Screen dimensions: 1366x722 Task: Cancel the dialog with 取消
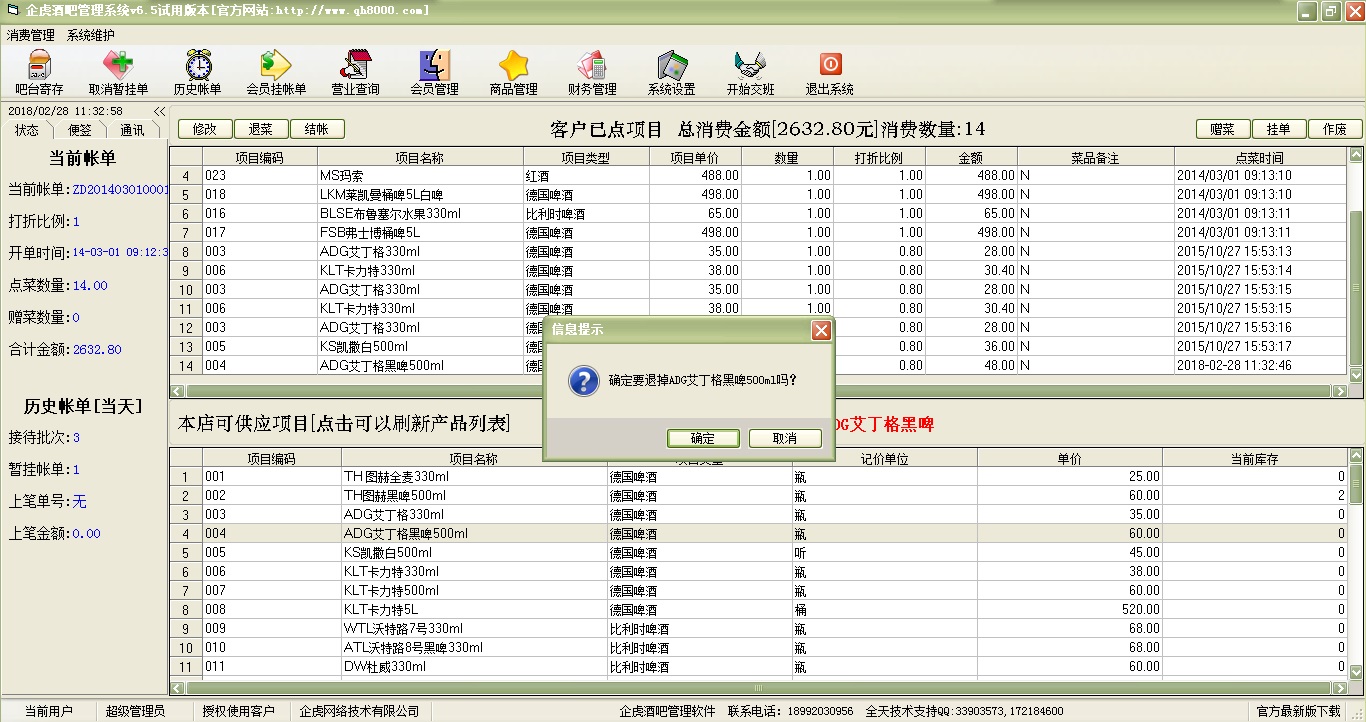pyautogui.click(x=786, y=438)
